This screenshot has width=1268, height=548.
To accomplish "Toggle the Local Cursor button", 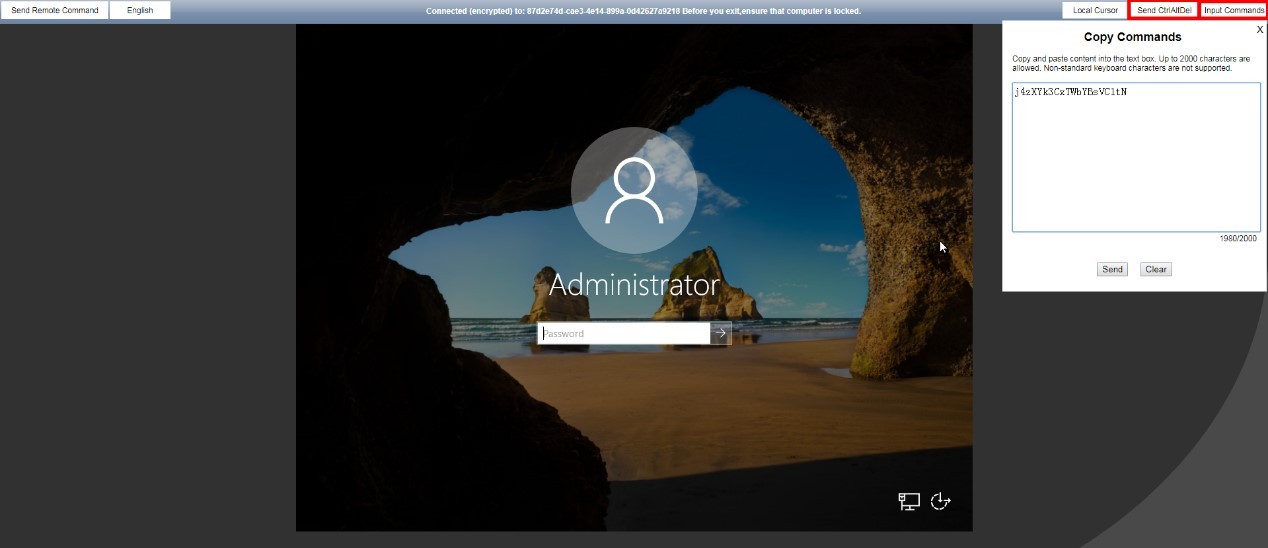I will [1095, 10].
